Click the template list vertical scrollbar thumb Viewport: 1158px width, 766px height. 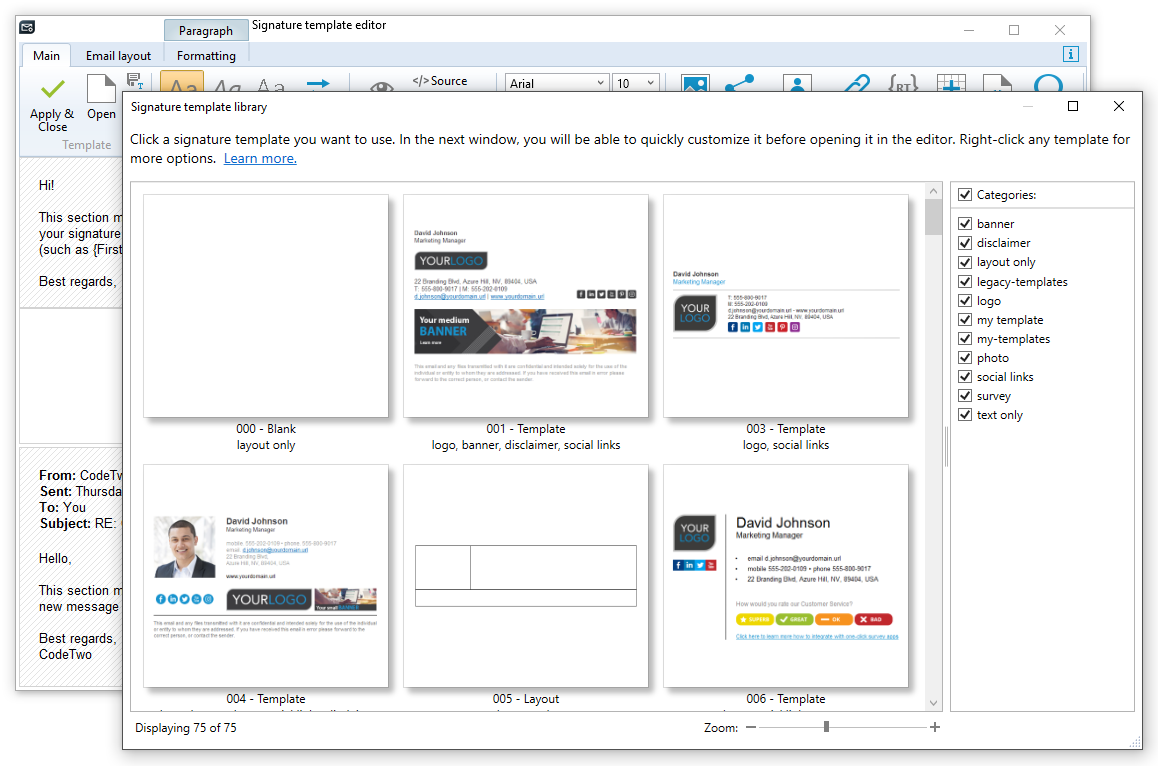[x=933, y=217]
